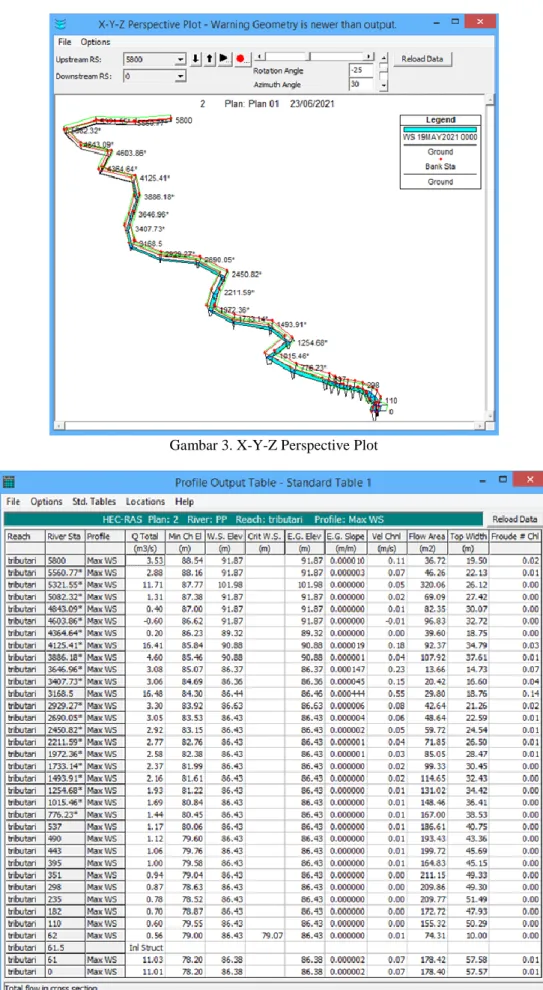The width and height of the screenshot is (543, 990).
Task: Click the Crit W.S. value 79.07
Action: pos(263,935)
